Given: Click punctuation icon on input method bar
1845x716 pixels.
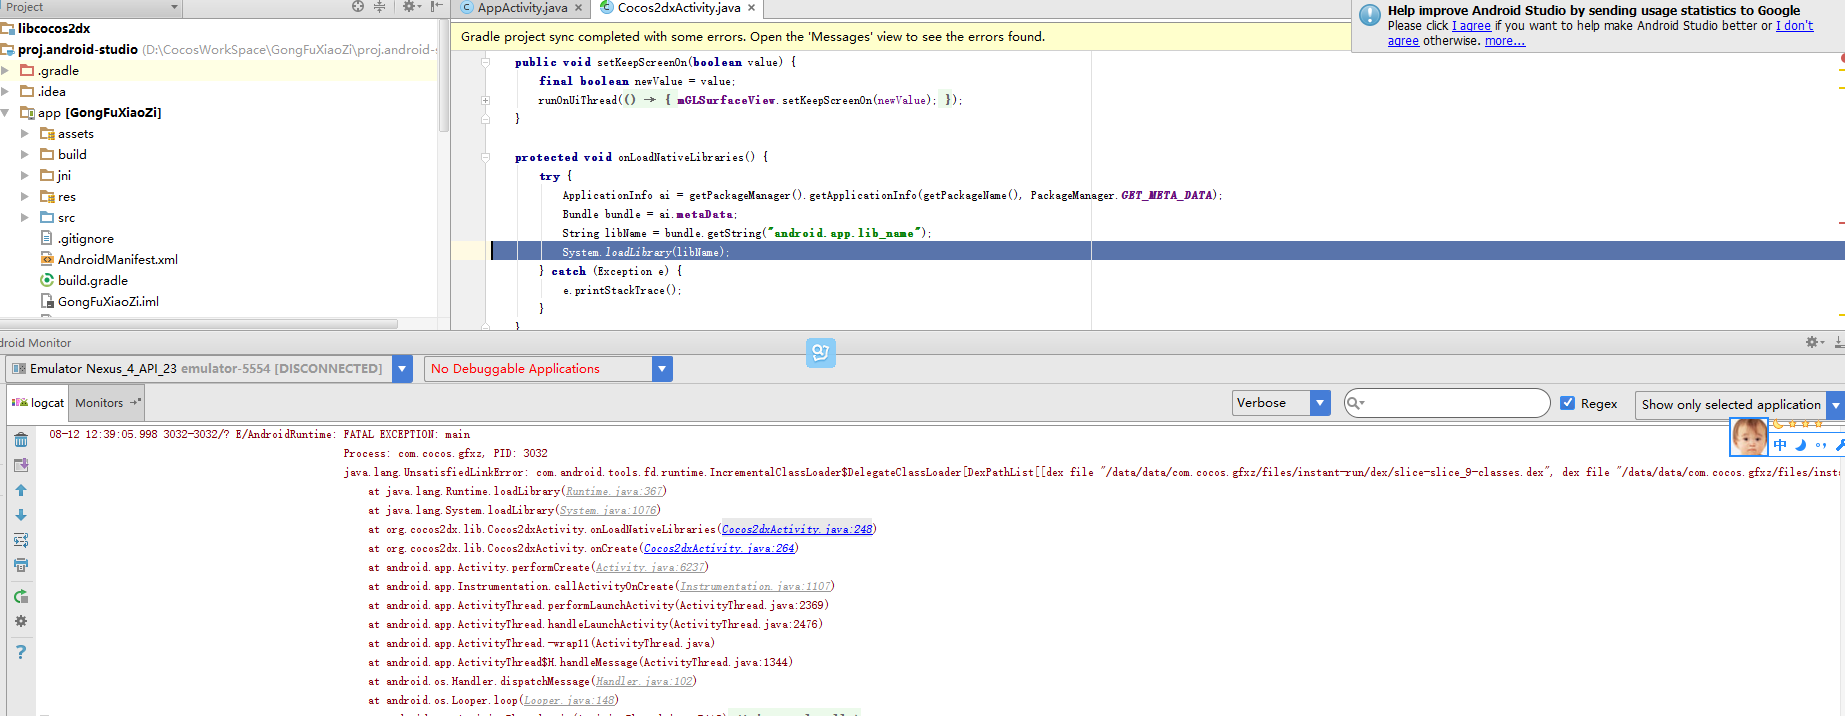Looking at the screenshot, I should [x=1821, y=445].
